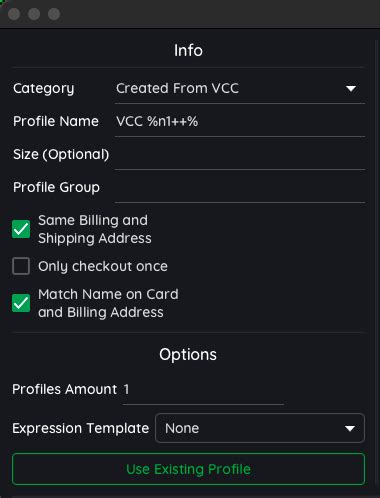Click the red close window button
This screenshot has height=498, width=380.
14,14
